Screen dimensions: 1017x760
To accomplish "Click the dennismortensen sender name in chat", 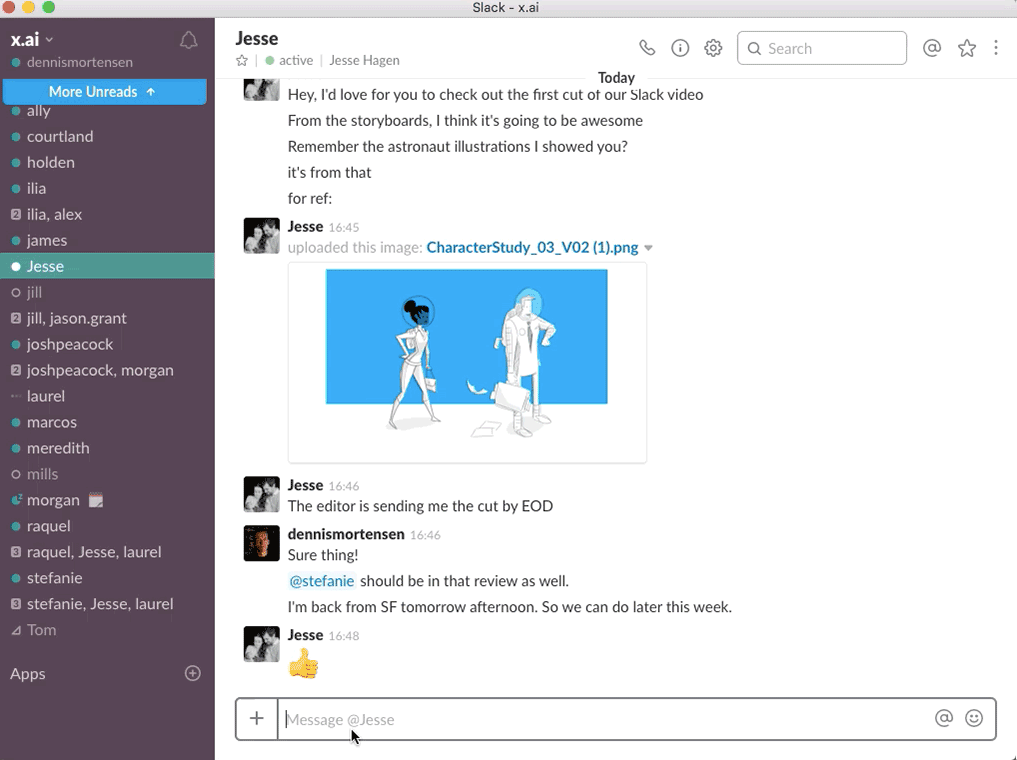I will click(x=346, y=534).
